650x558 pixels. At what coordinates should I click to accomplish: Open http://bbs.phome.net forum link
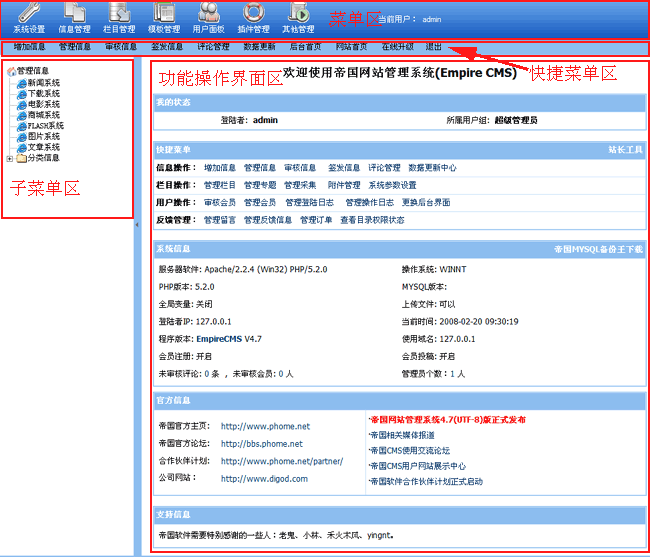click(x=262, y=444)
